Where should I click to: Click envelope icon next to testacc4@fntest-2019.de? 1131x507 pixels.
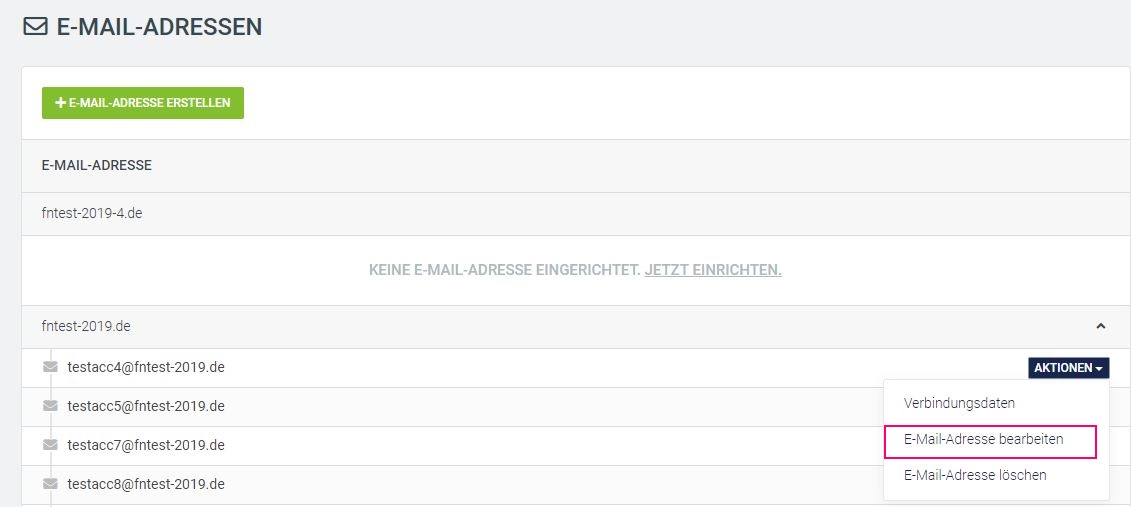pos(50,367)
